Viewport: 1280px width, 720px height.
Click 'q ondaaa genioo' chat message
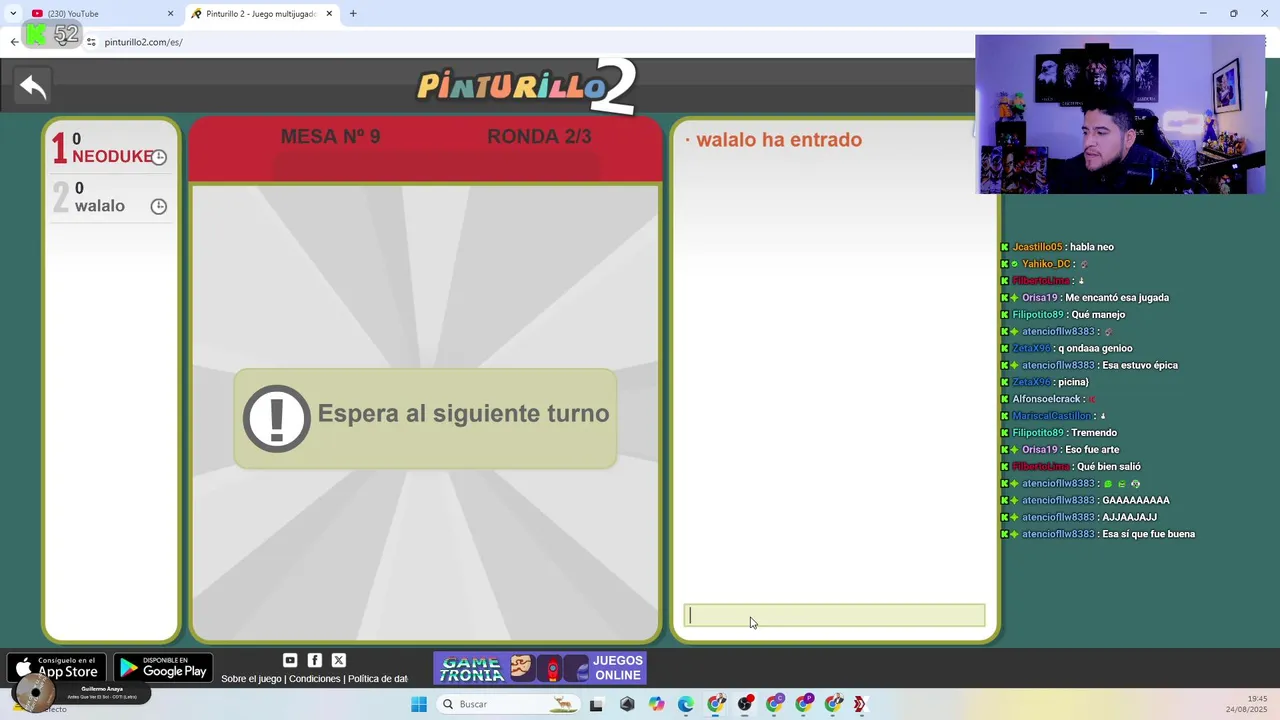1067,349
